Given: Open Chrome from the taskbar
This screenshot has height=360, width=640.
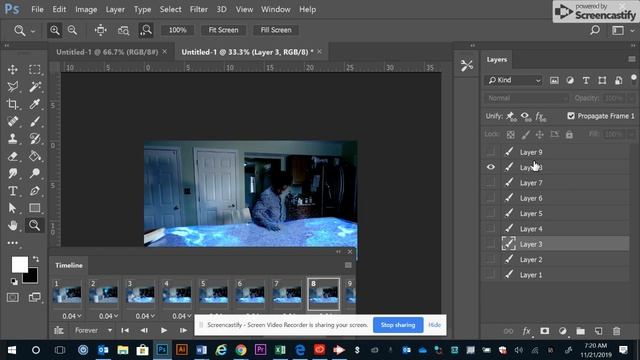Looking at the screenshot, I should [x=241, y=350].
